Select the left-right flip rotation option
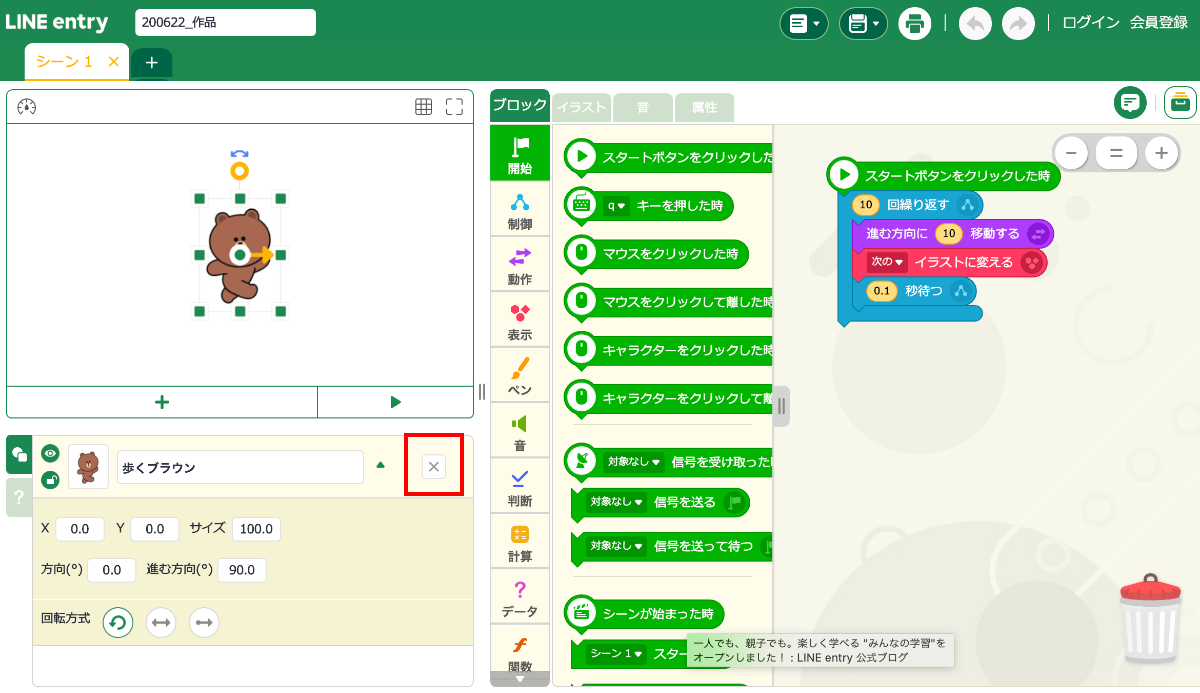The width and height of the screenshot is (1200, 693). pos(161,622)
